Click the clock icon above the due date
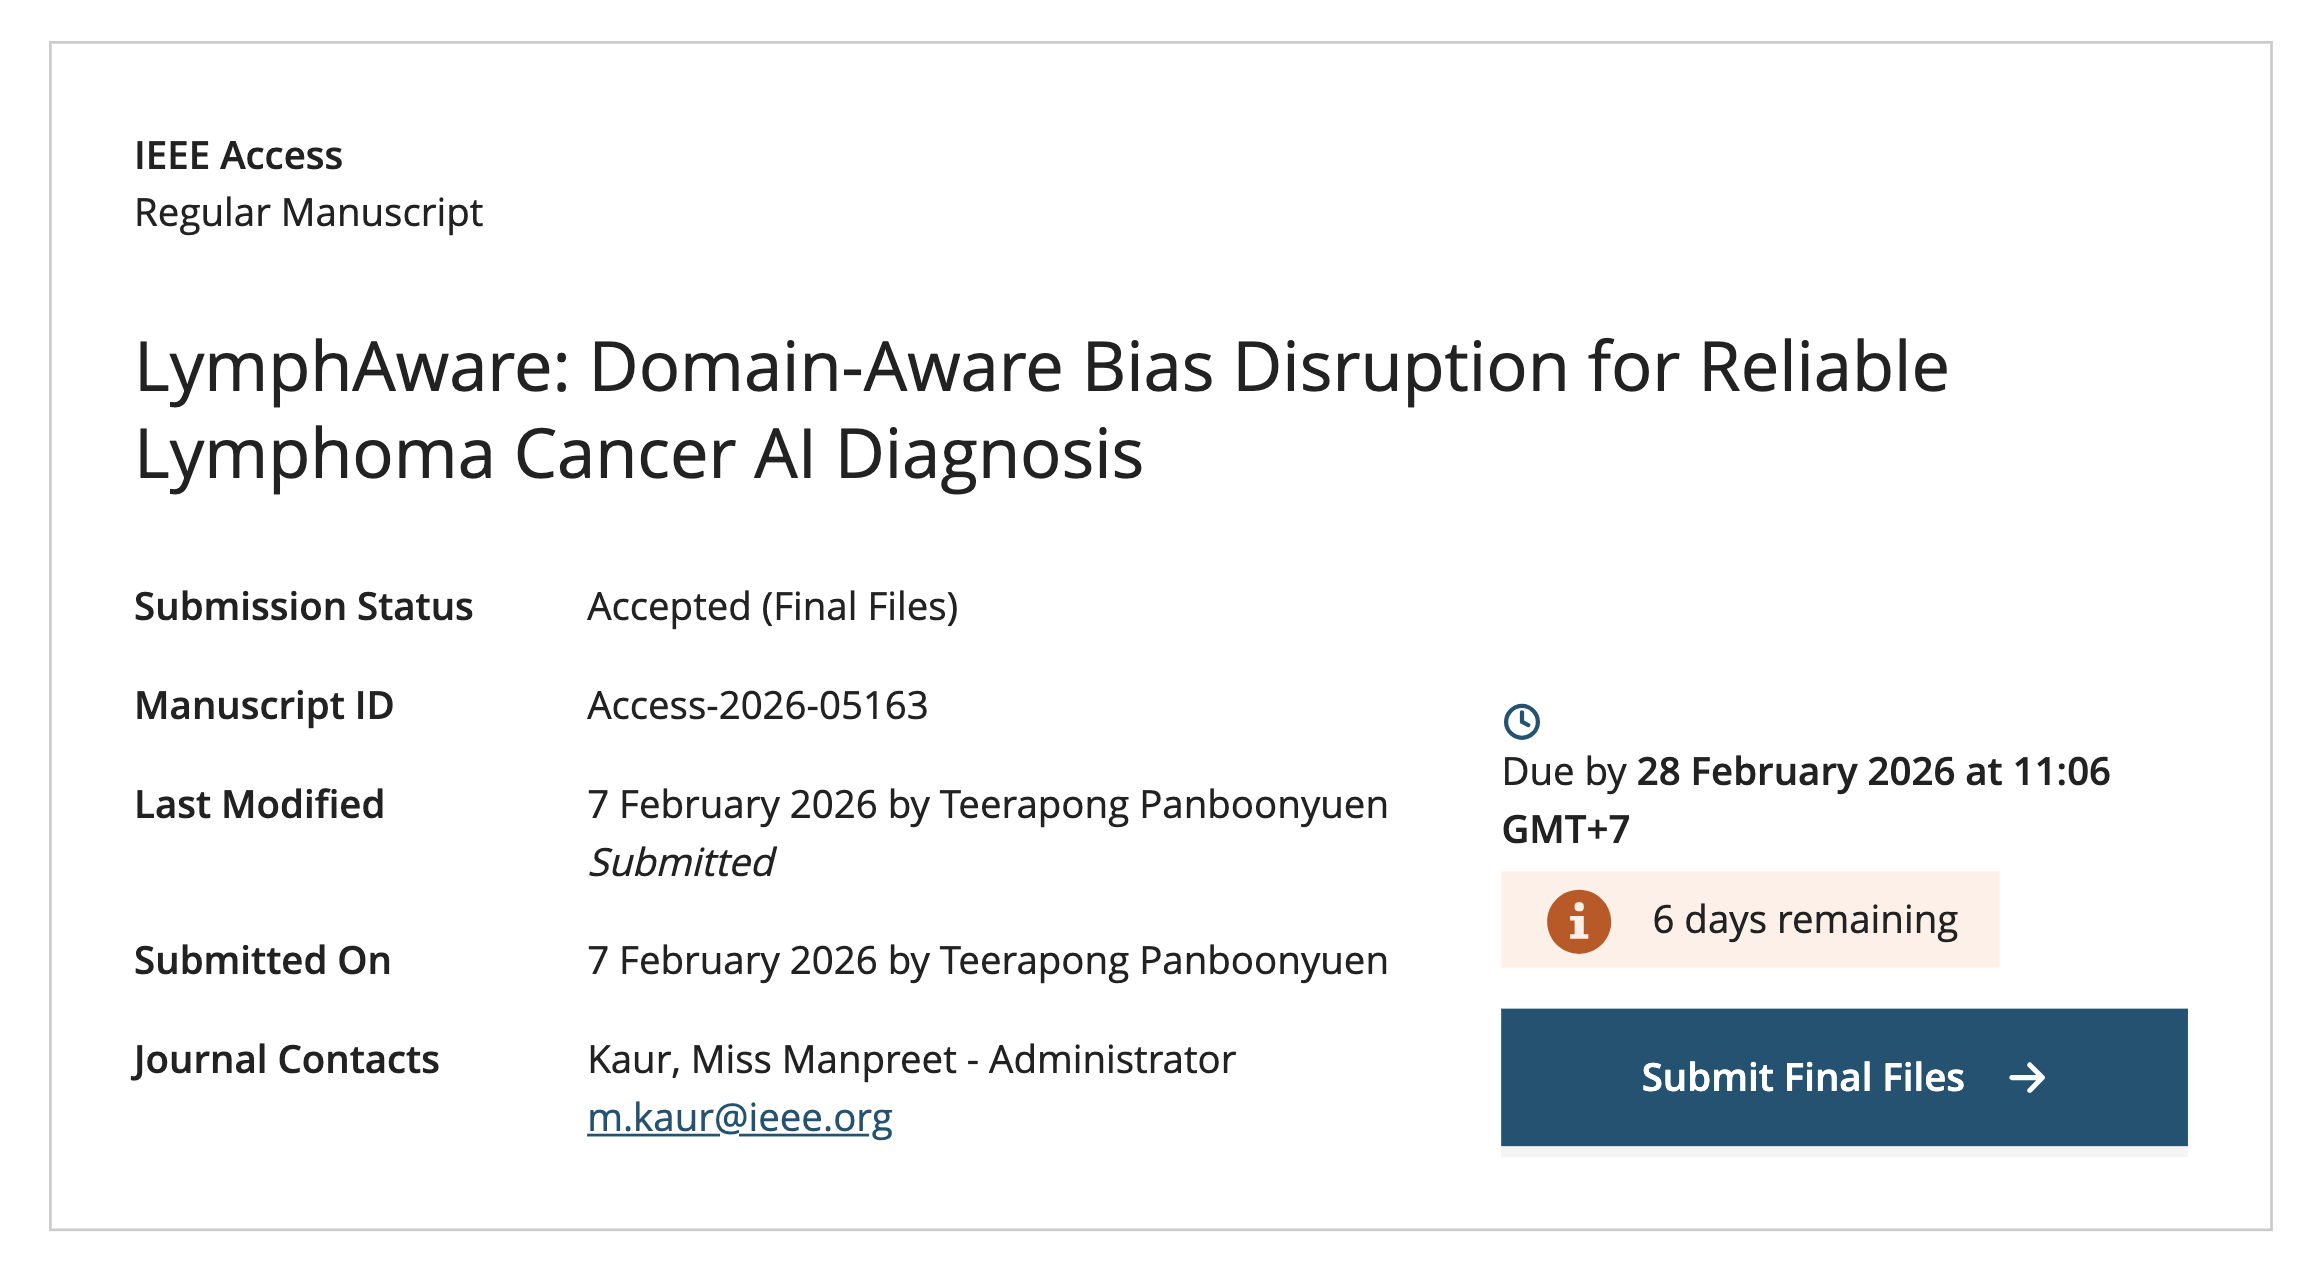The image size is (2312, 1264). [x=1521, y=721]
